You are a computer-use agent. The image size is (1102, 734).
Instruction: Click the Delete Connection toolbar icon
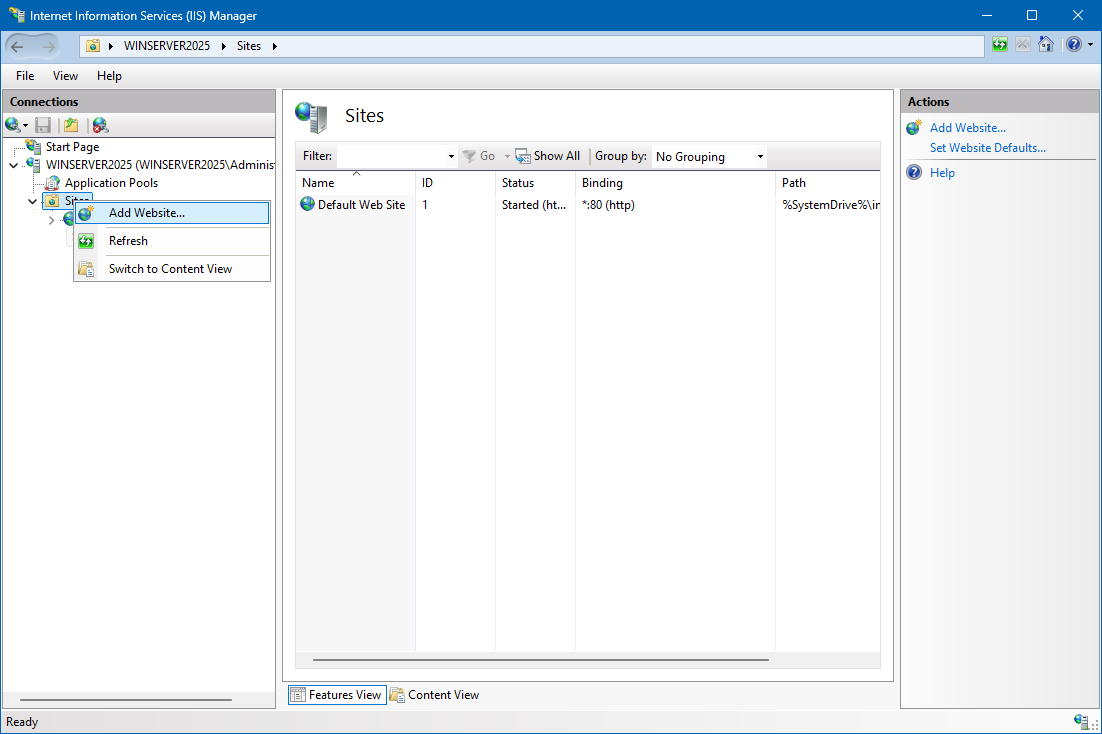click(x=100, y=125)
